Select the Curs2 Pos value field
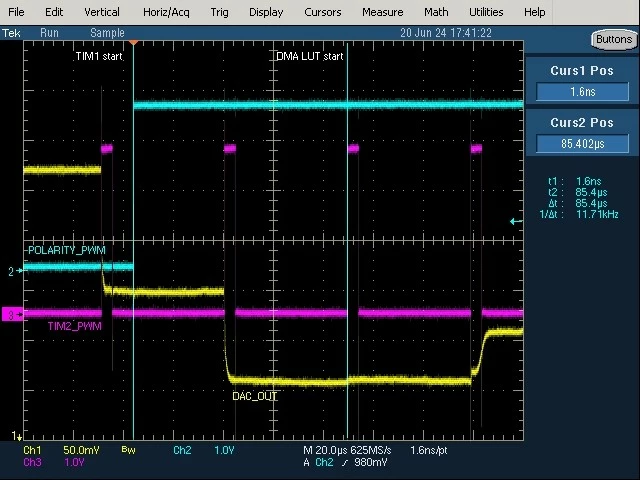The height and width of the screenshot is (480, 640). [582, 144]
